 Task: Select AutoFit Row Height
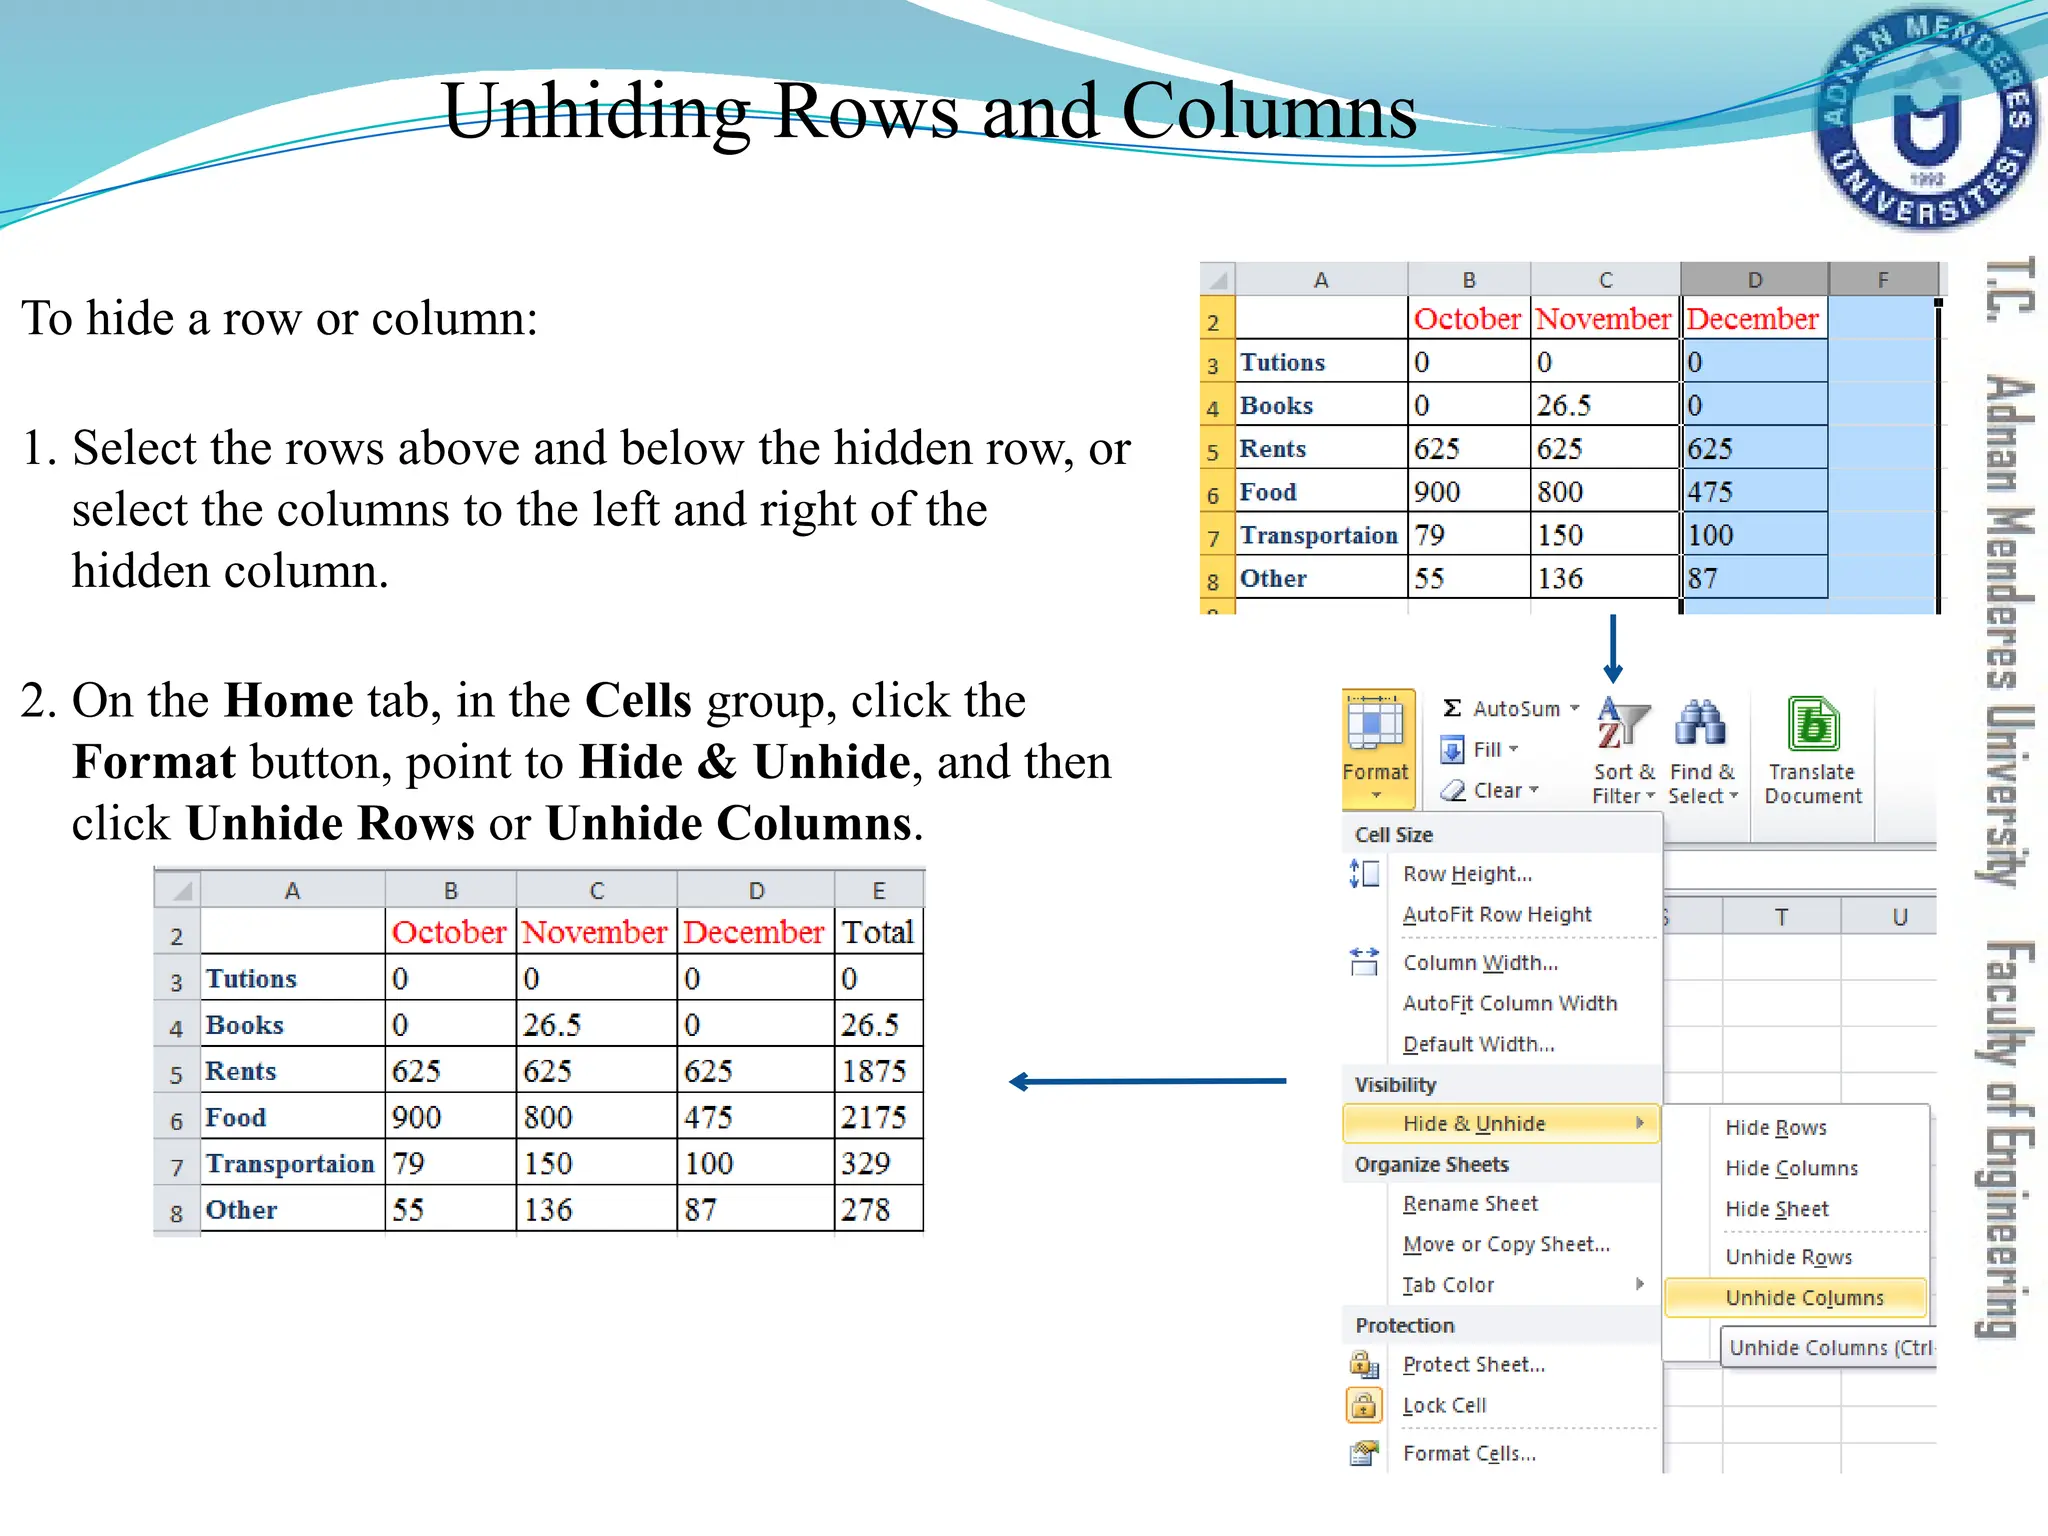(x=1497, y=914)
